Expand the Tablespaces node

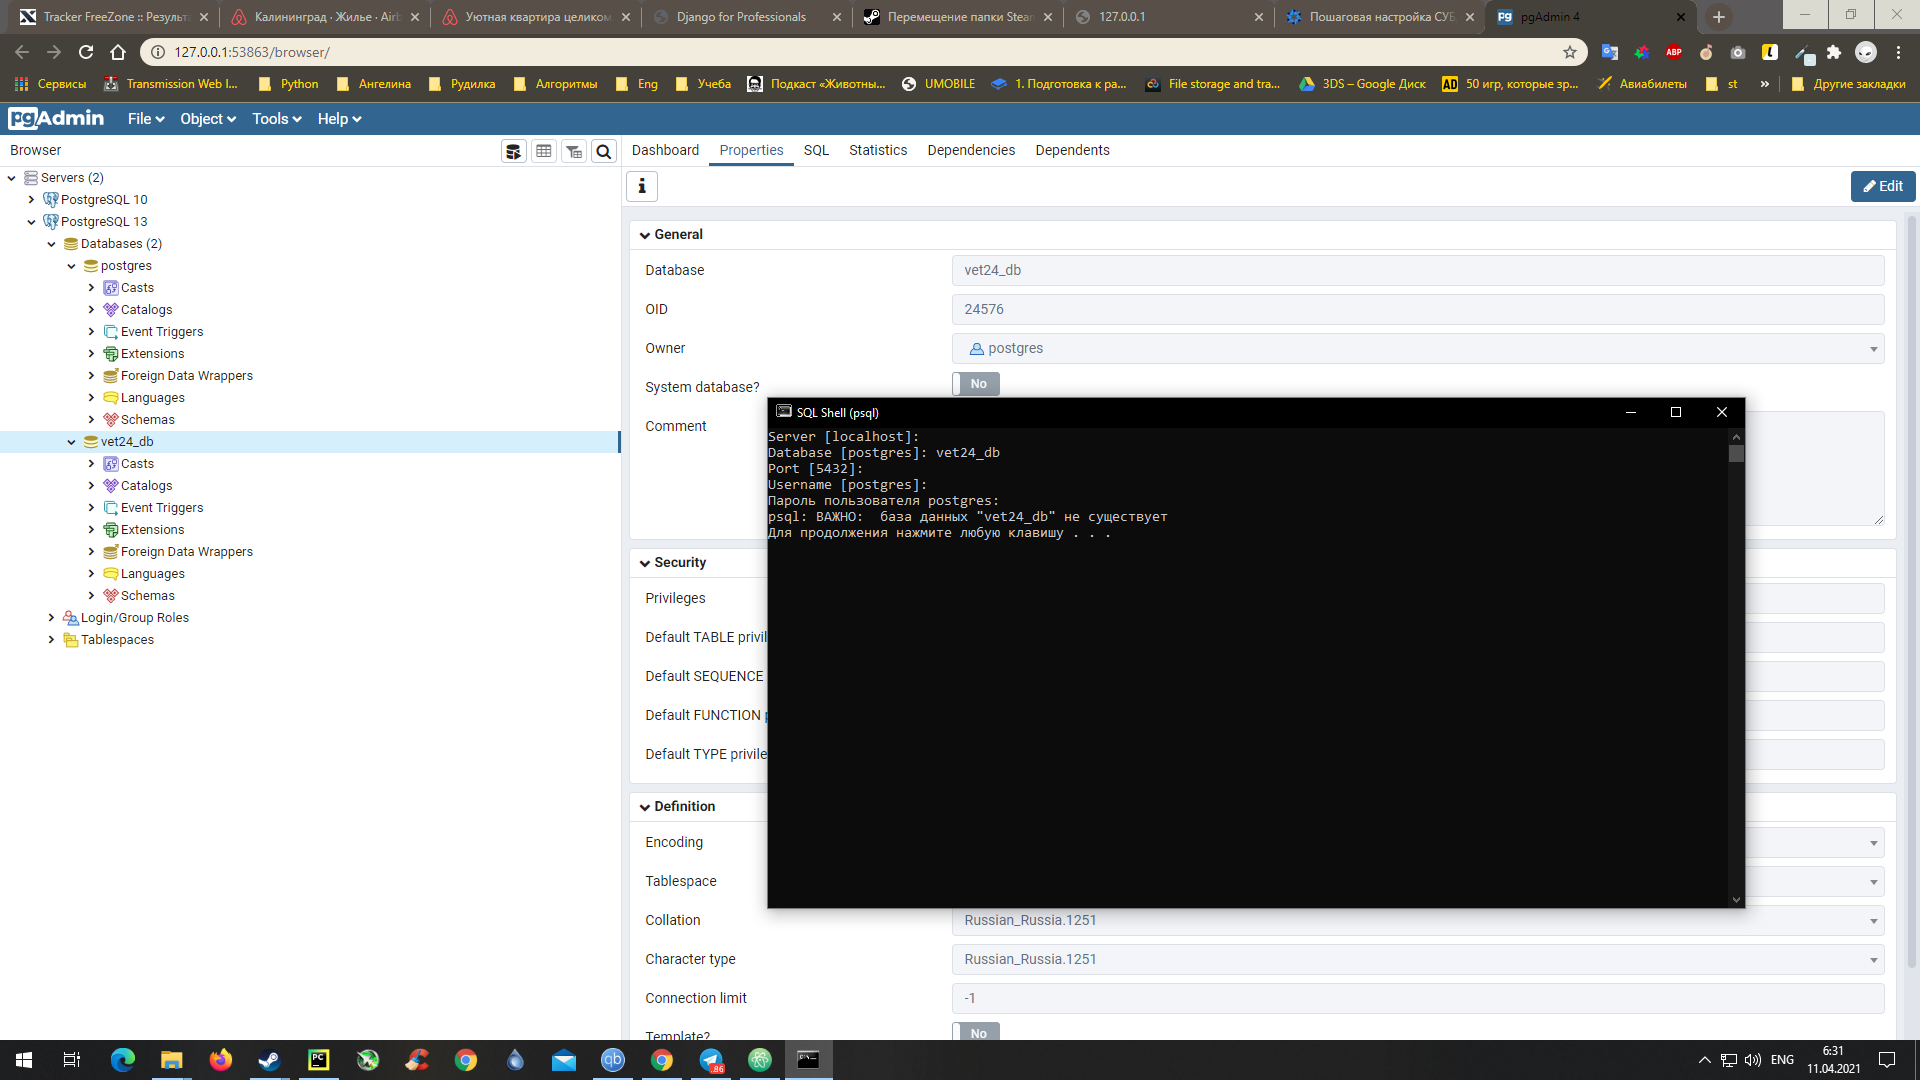pyautogui.click(x=51, y=640)
